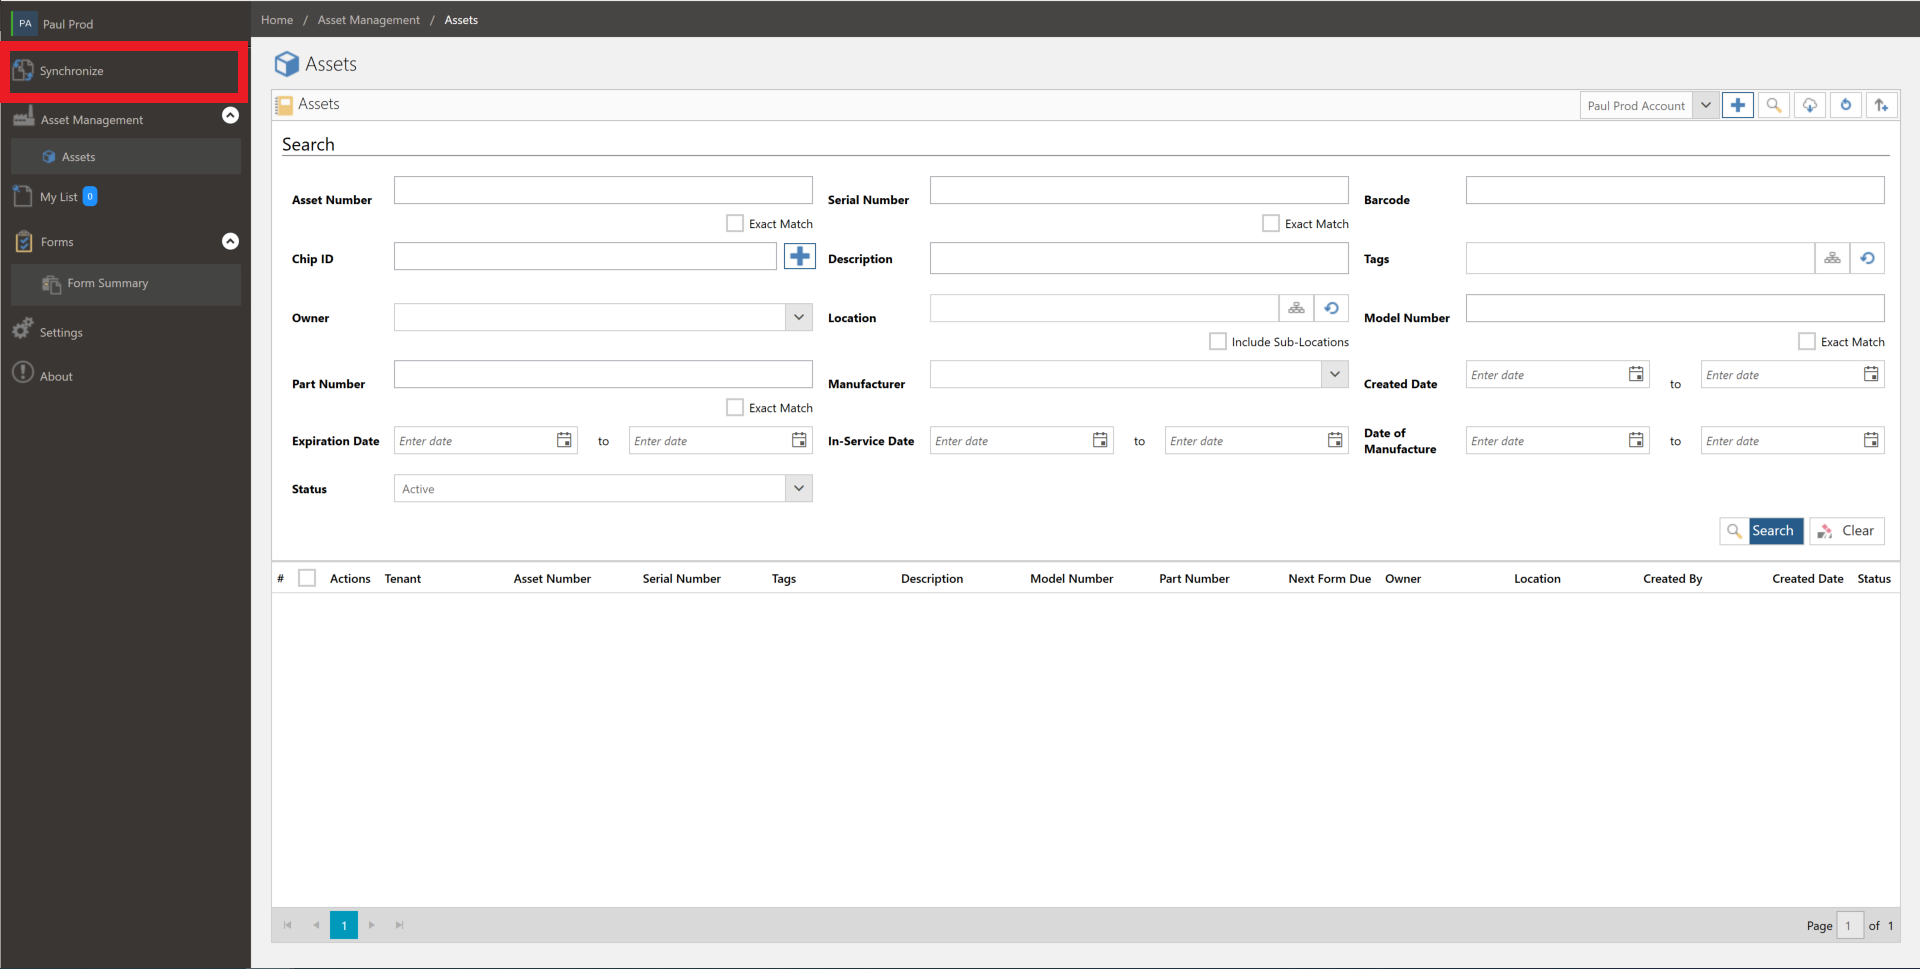Click the magnifier toolbar icon beside the plus

click(x=1774, y=105)
